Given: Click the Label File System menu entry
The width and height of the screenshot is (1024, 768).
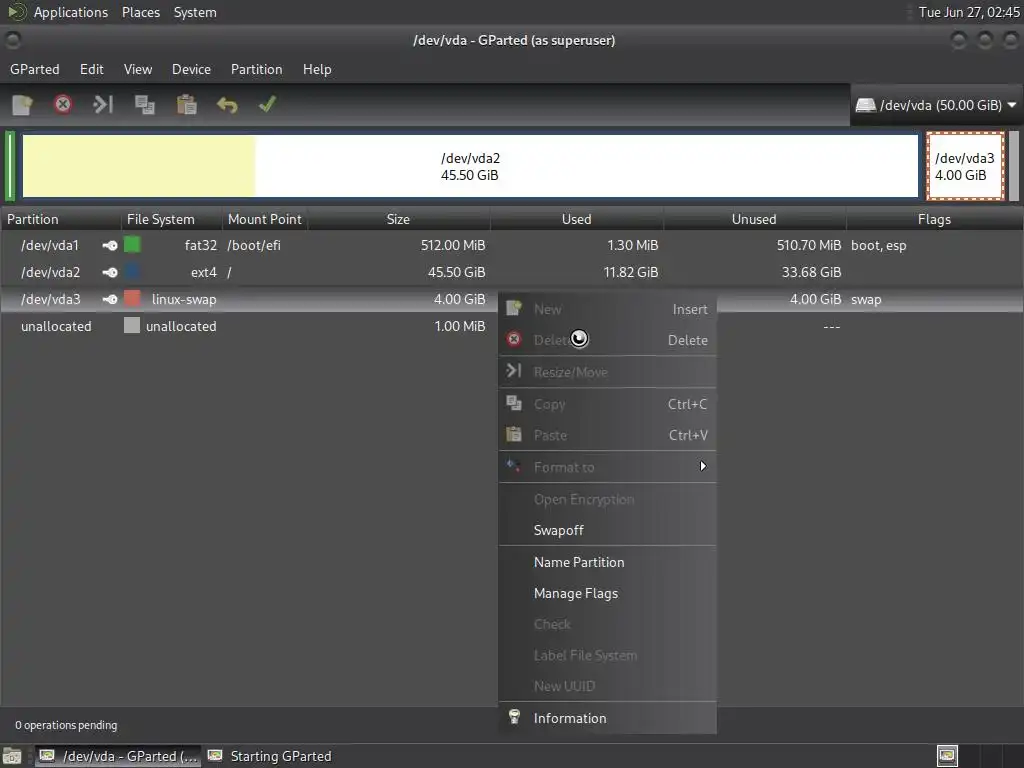Looking at the screenshot, I should [x=607, y=655].
